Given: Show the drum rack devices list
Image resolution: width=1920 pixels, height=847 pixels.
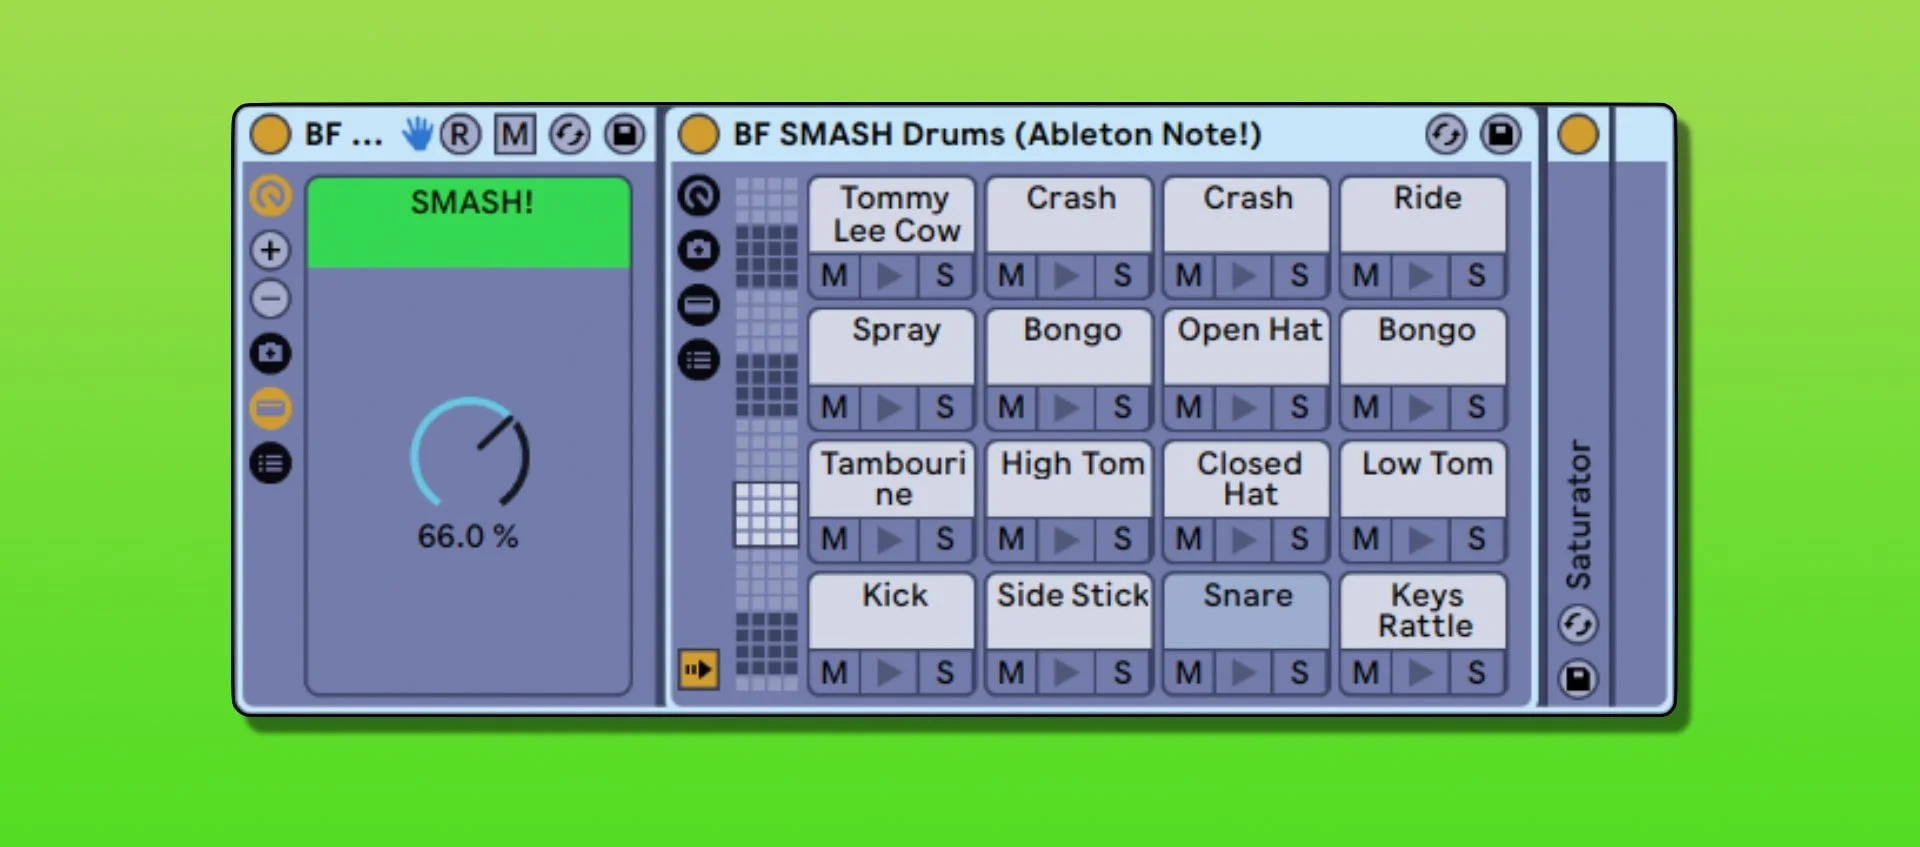Looking at the screenshot, I should tap(699, 359).
